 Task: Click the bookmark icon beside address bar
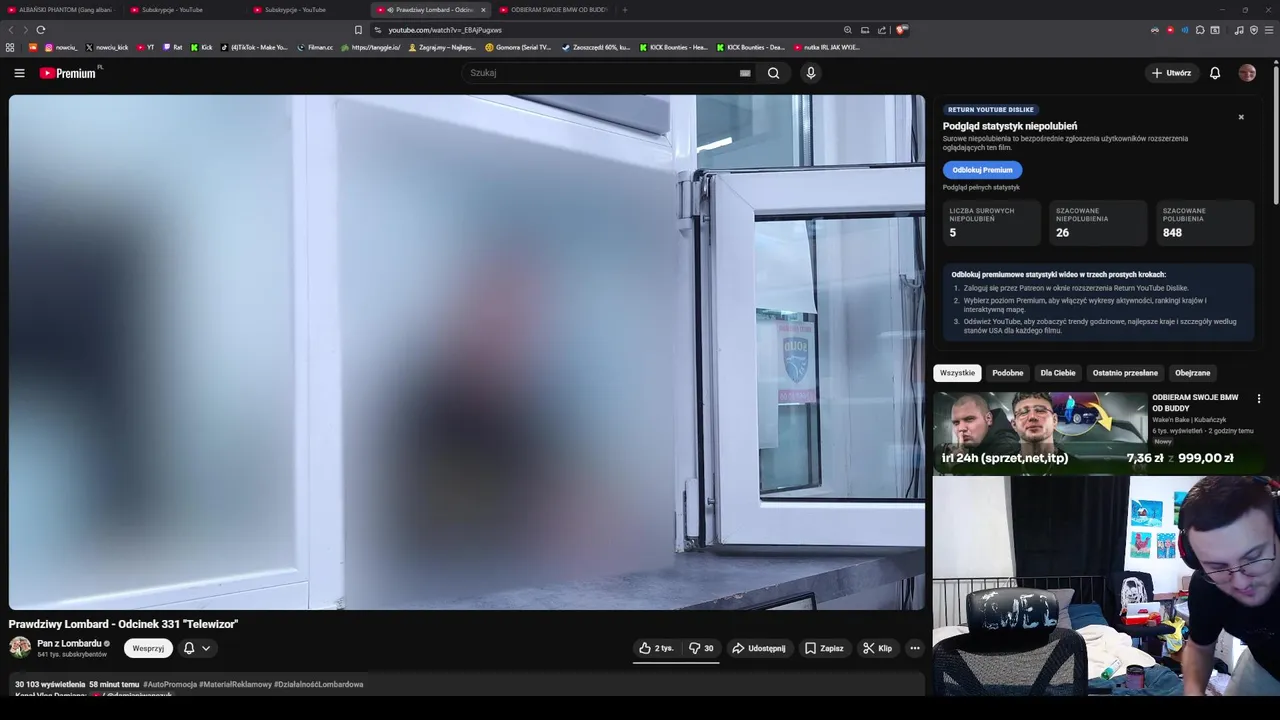pos(358,30)
